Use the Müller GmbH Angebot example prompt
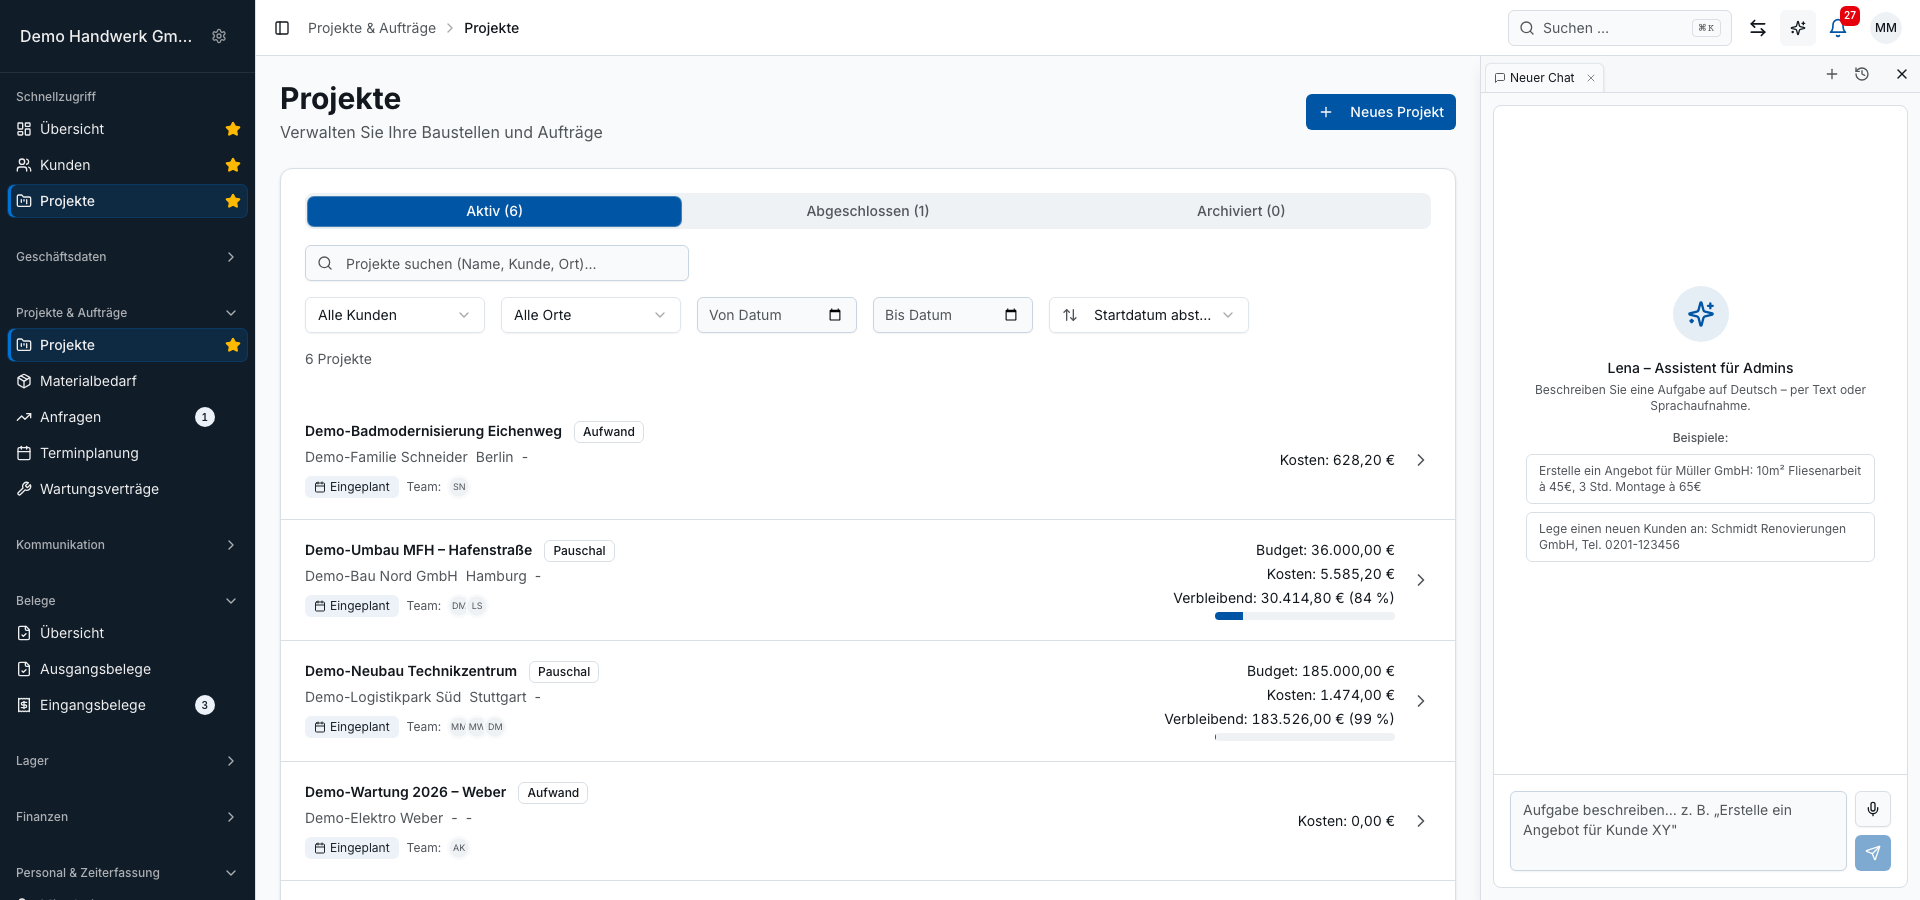This screenshot has width=1920, height=900. point(1700,479)
